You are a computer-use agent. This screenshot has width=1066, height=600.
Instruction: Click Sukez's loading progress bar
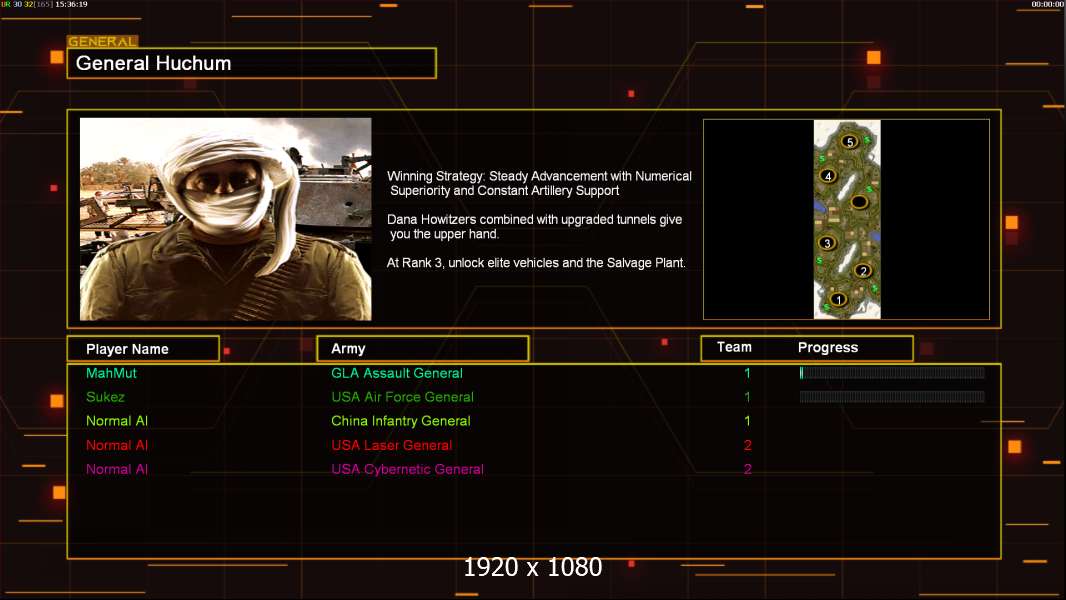click(x=892, y=396)
